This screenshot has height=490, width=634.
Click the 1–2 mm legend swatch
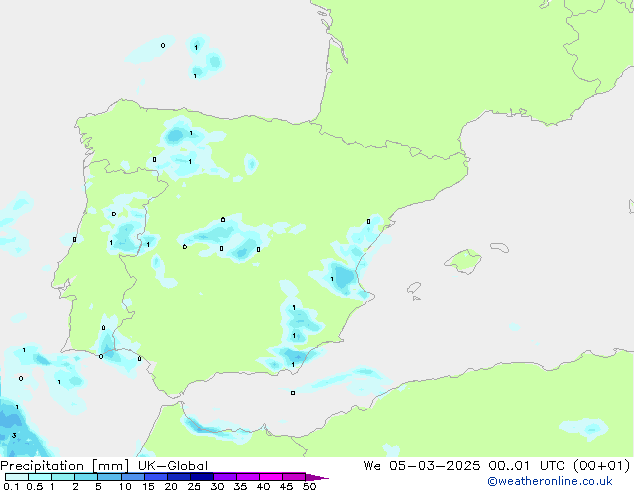(x=63, y=477)
